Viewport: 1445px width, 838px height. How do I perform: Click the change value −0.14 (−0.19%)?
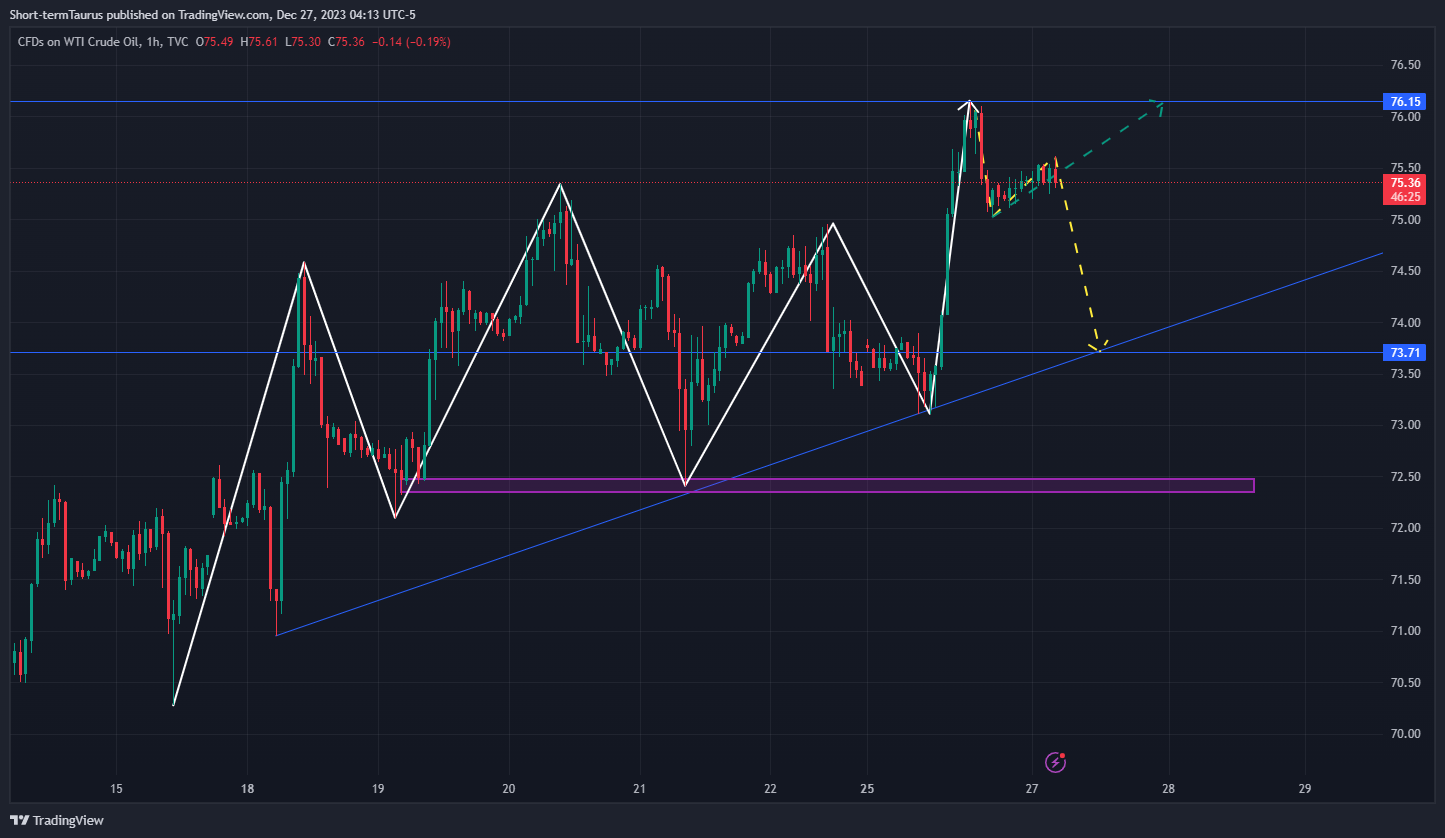410,42
